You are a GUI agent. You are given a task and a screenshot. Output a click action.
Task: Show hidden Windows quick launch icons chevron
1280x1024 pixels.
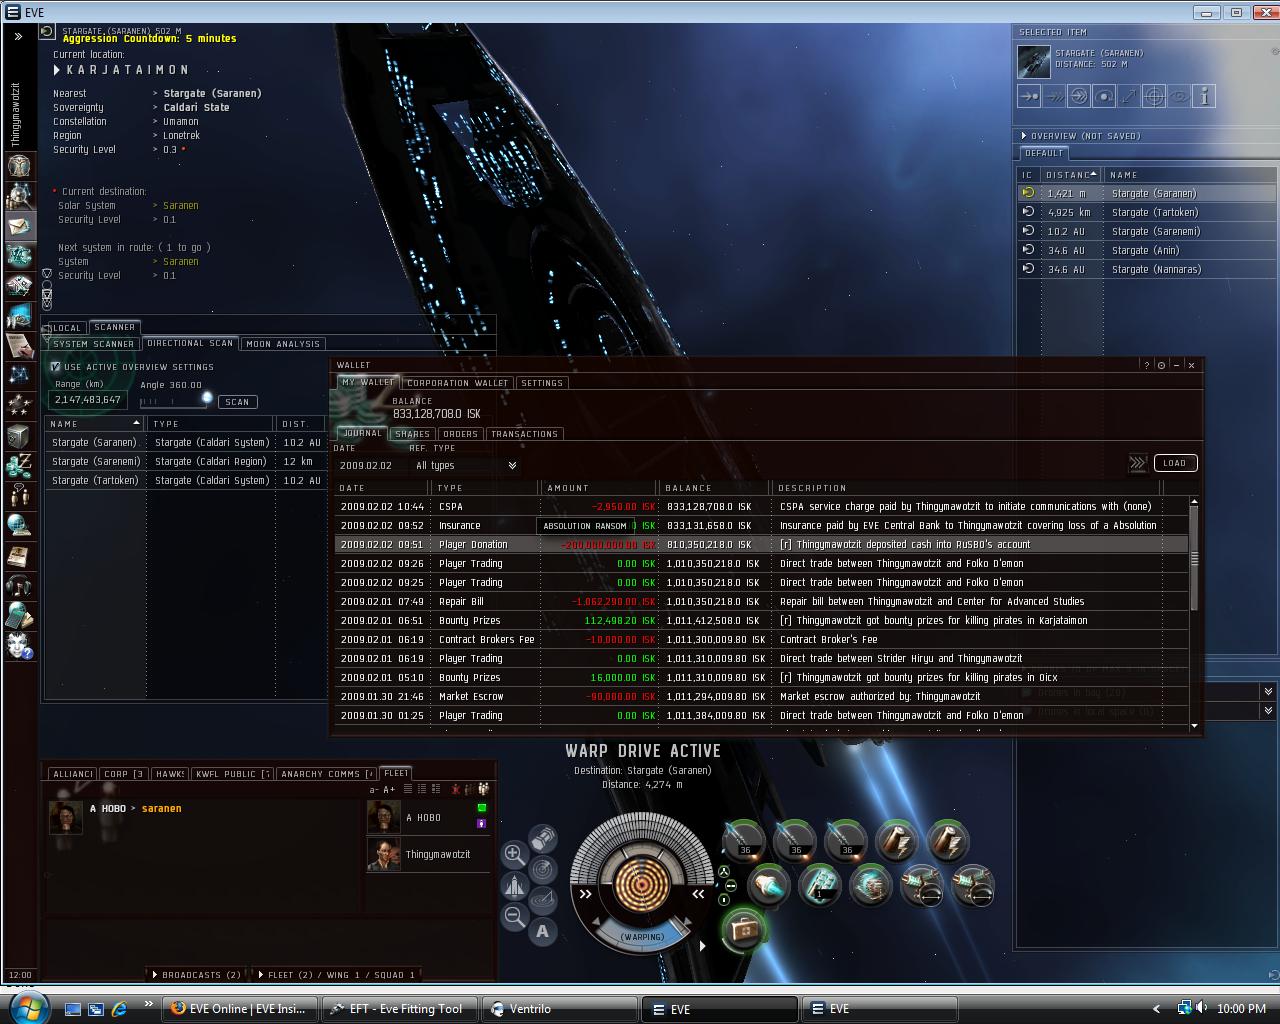pos(149,1004)
